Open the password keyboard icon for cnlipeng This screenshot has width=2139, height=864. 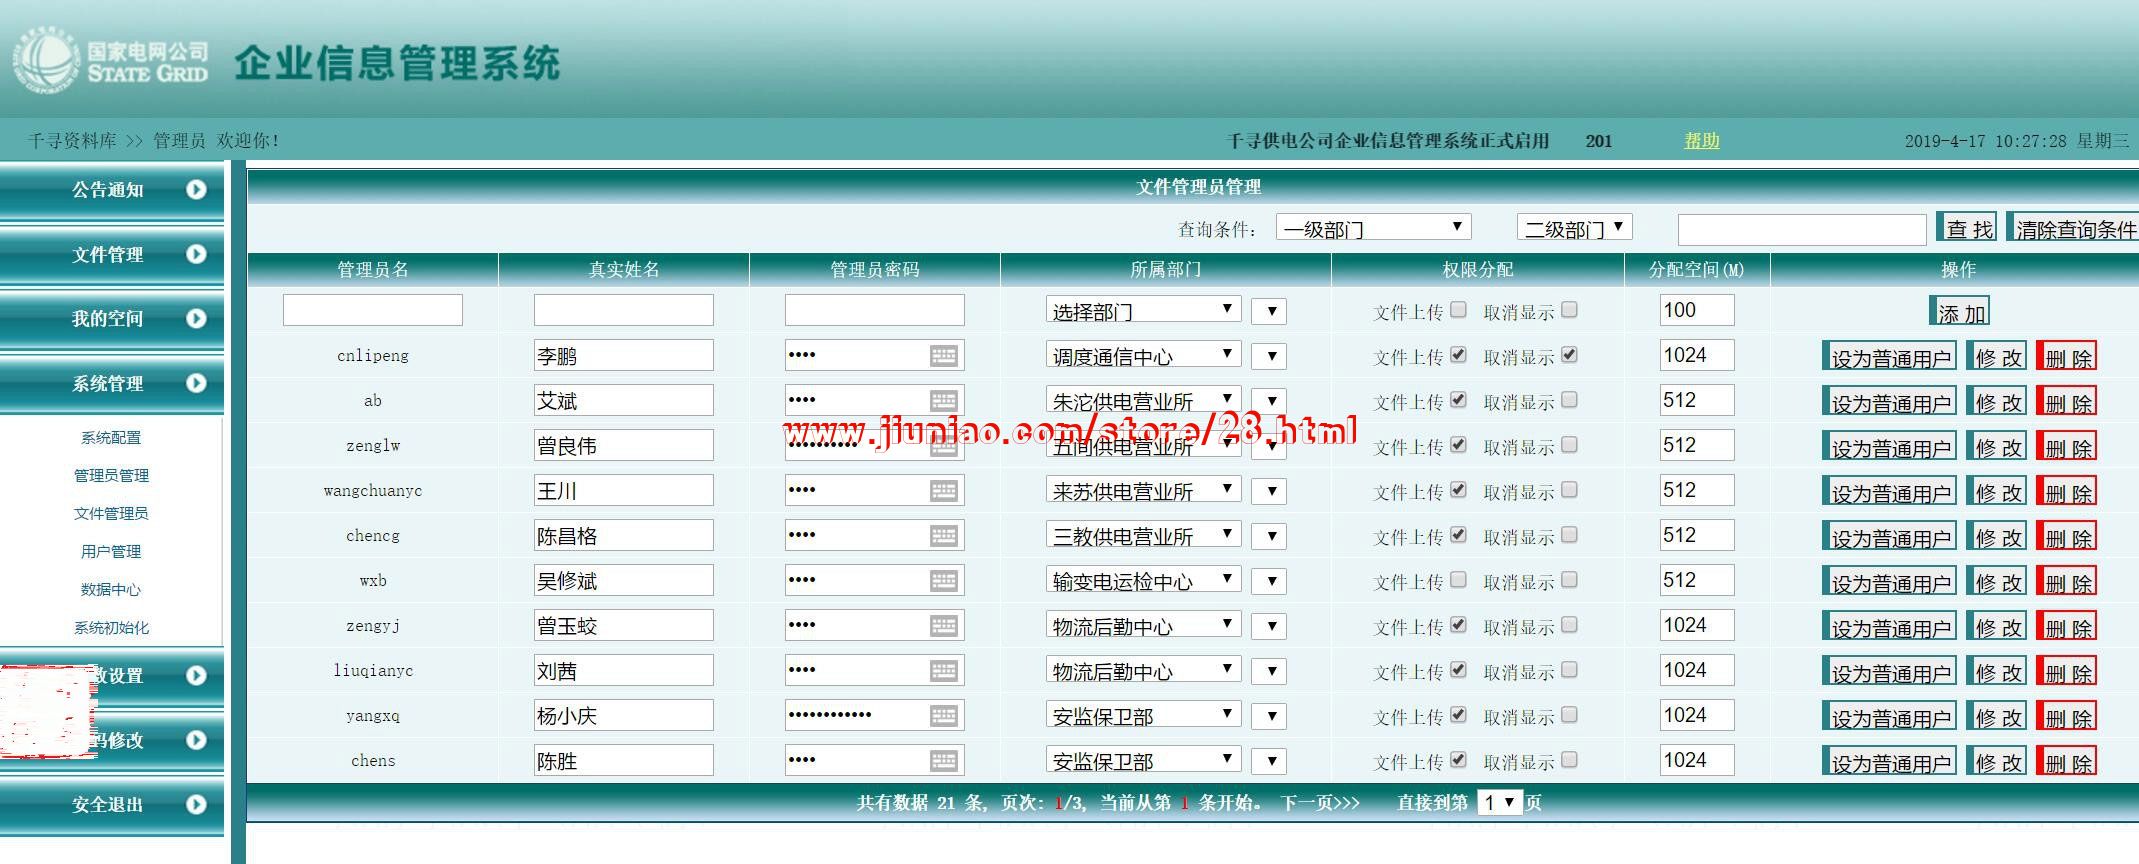943,355
